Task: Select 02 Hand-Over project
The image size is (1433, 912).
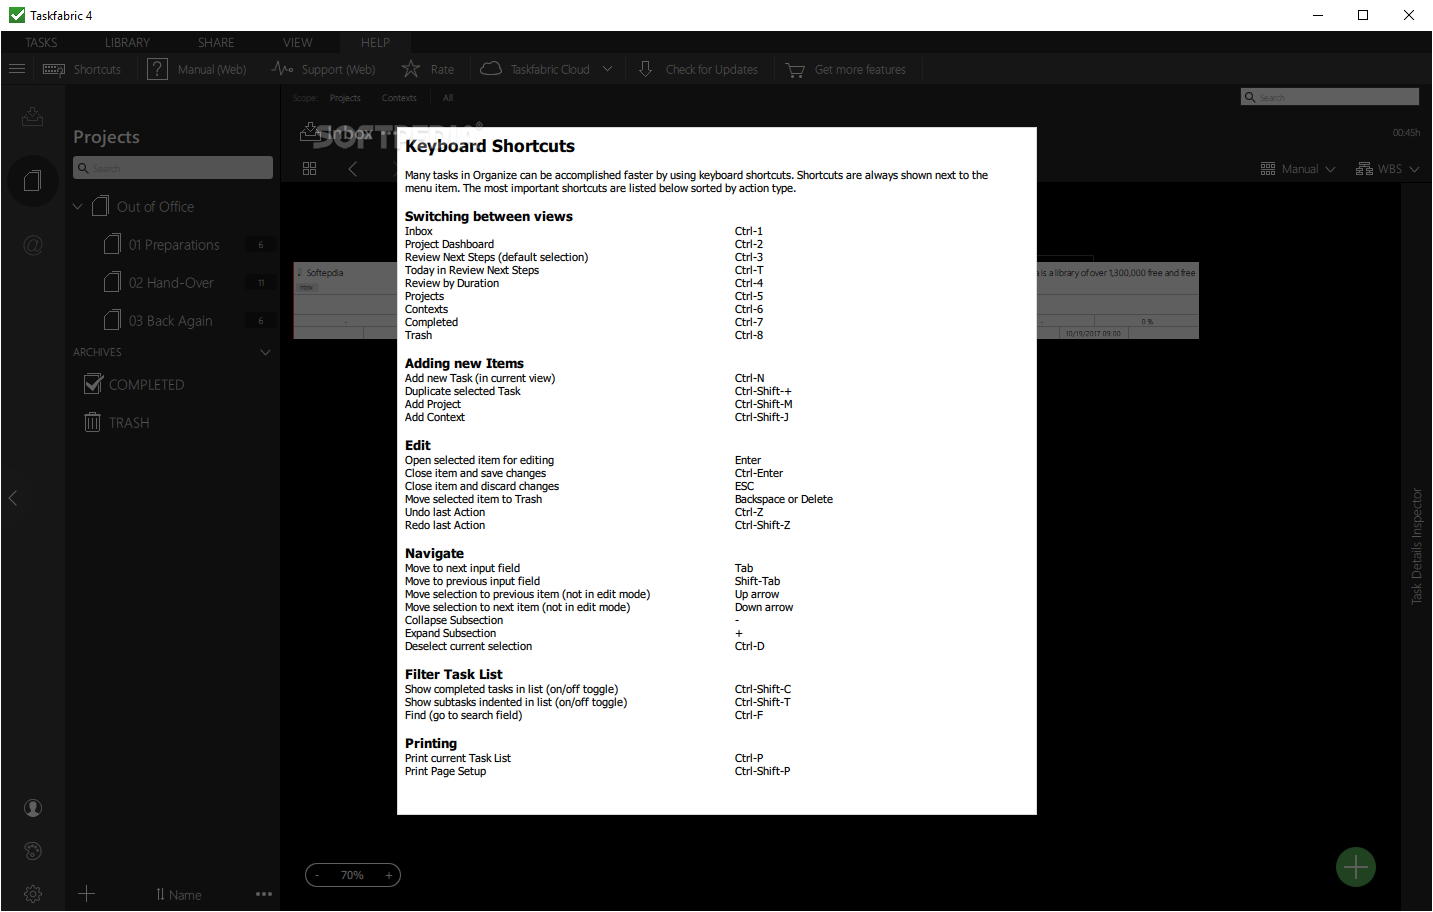Action: click(176, 283)
